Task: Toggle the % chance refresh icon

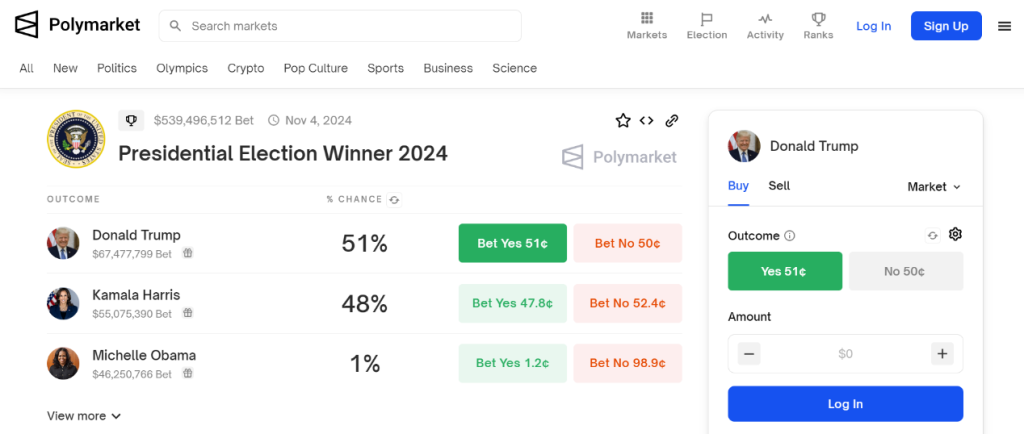Action: [x=393, y=200]
